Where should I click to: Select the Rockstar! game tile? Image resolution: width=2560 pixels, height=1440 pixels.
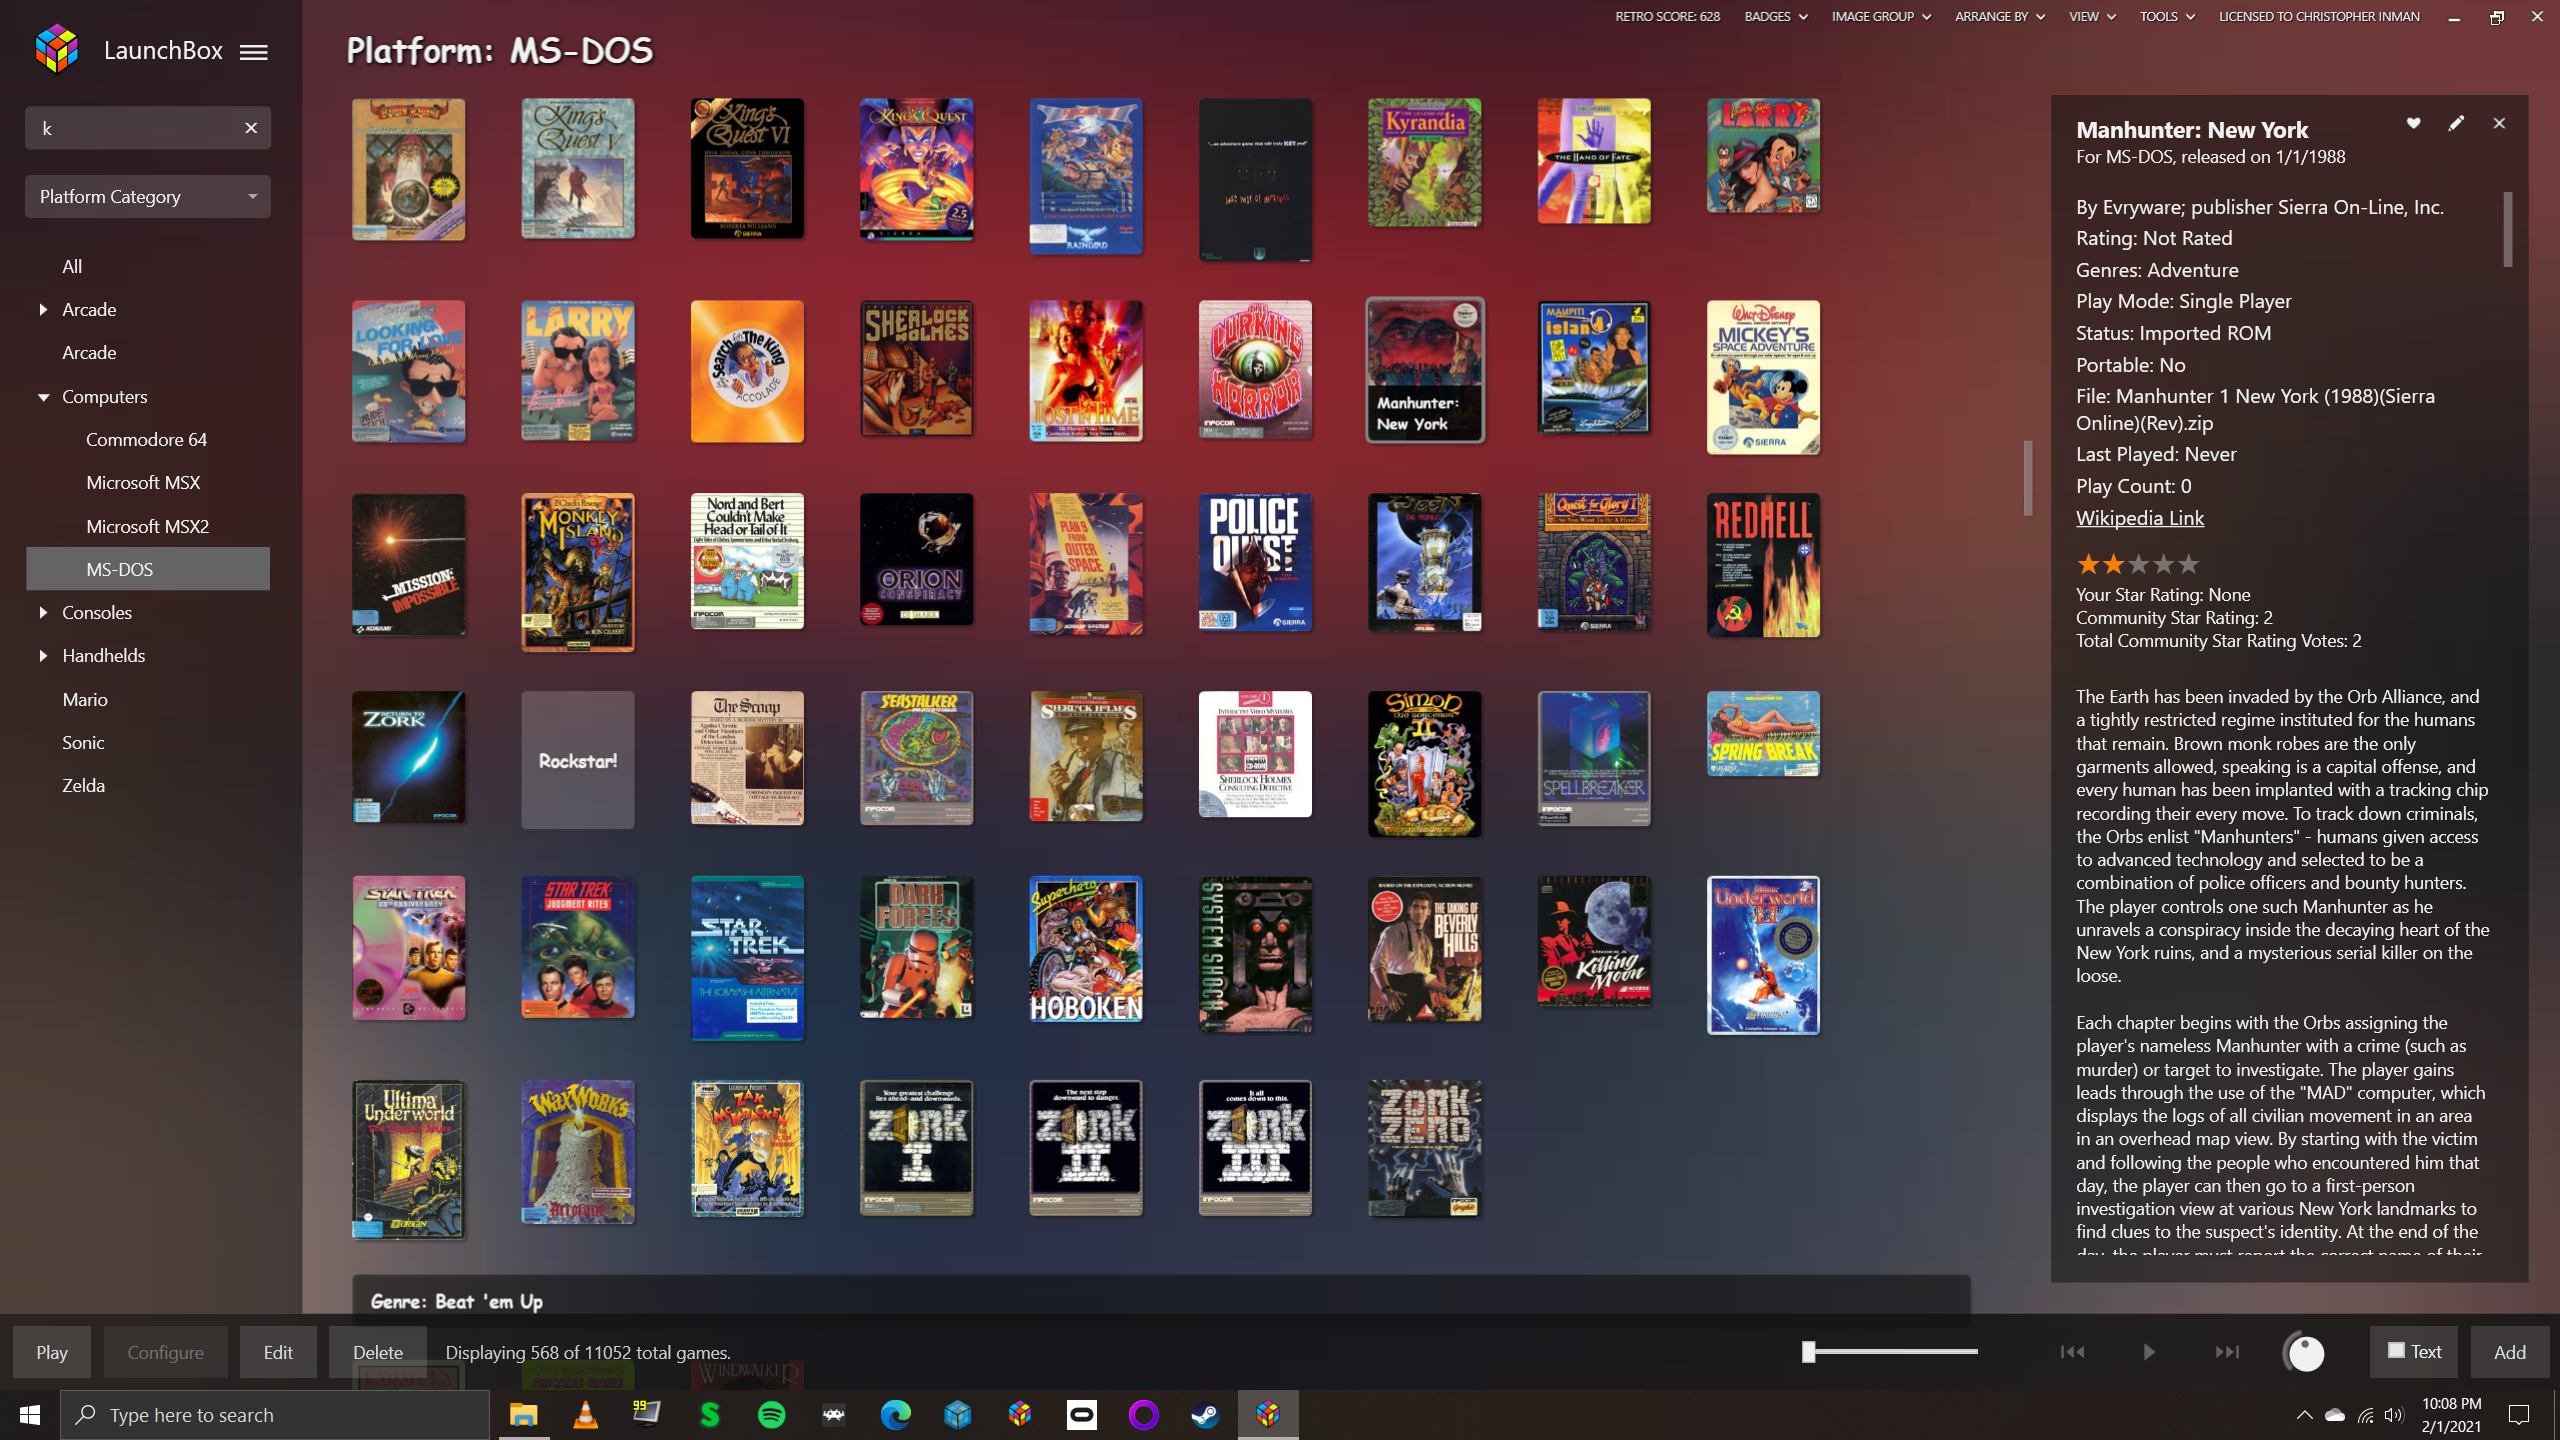(x=578, y=760)
